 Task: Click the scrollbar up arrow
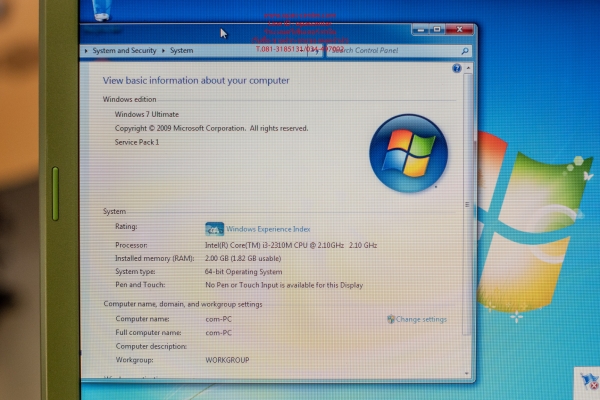468,68
